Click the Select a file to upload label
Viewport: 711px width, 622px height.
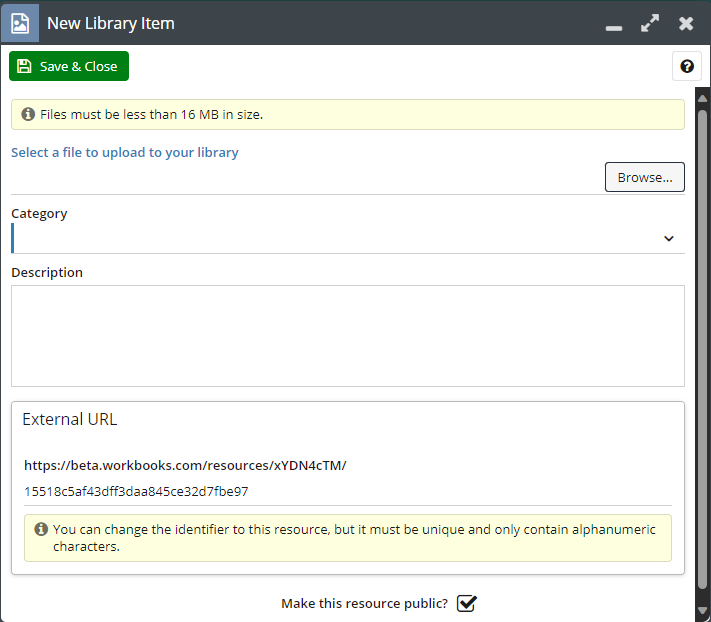125,153
